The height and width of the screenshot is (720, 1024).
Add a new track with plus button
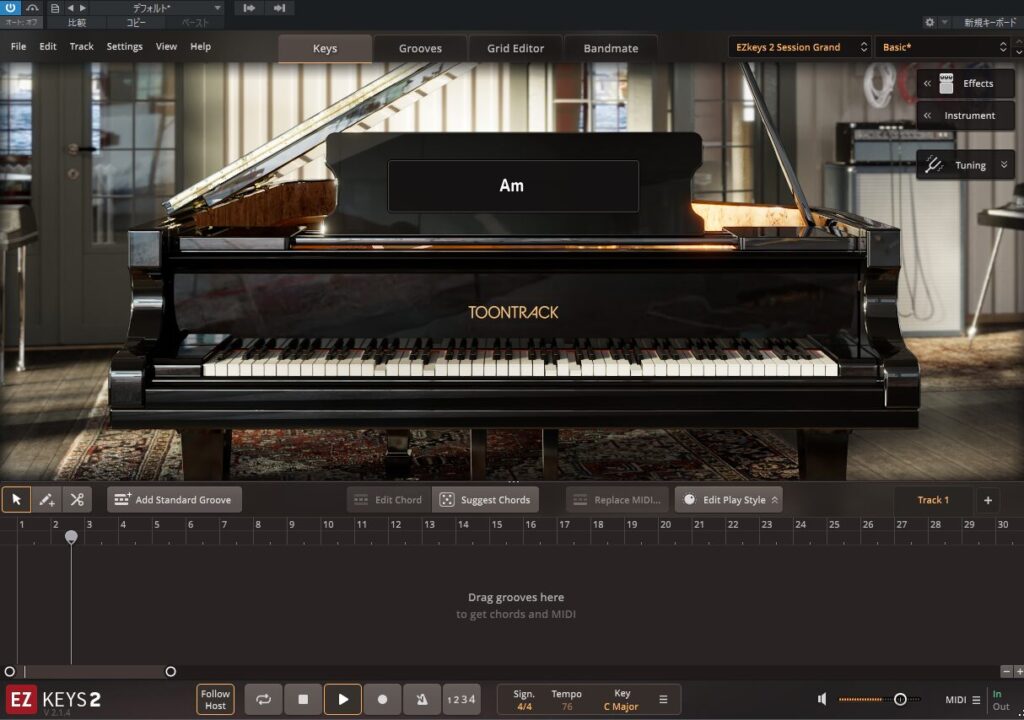point(987,500)
